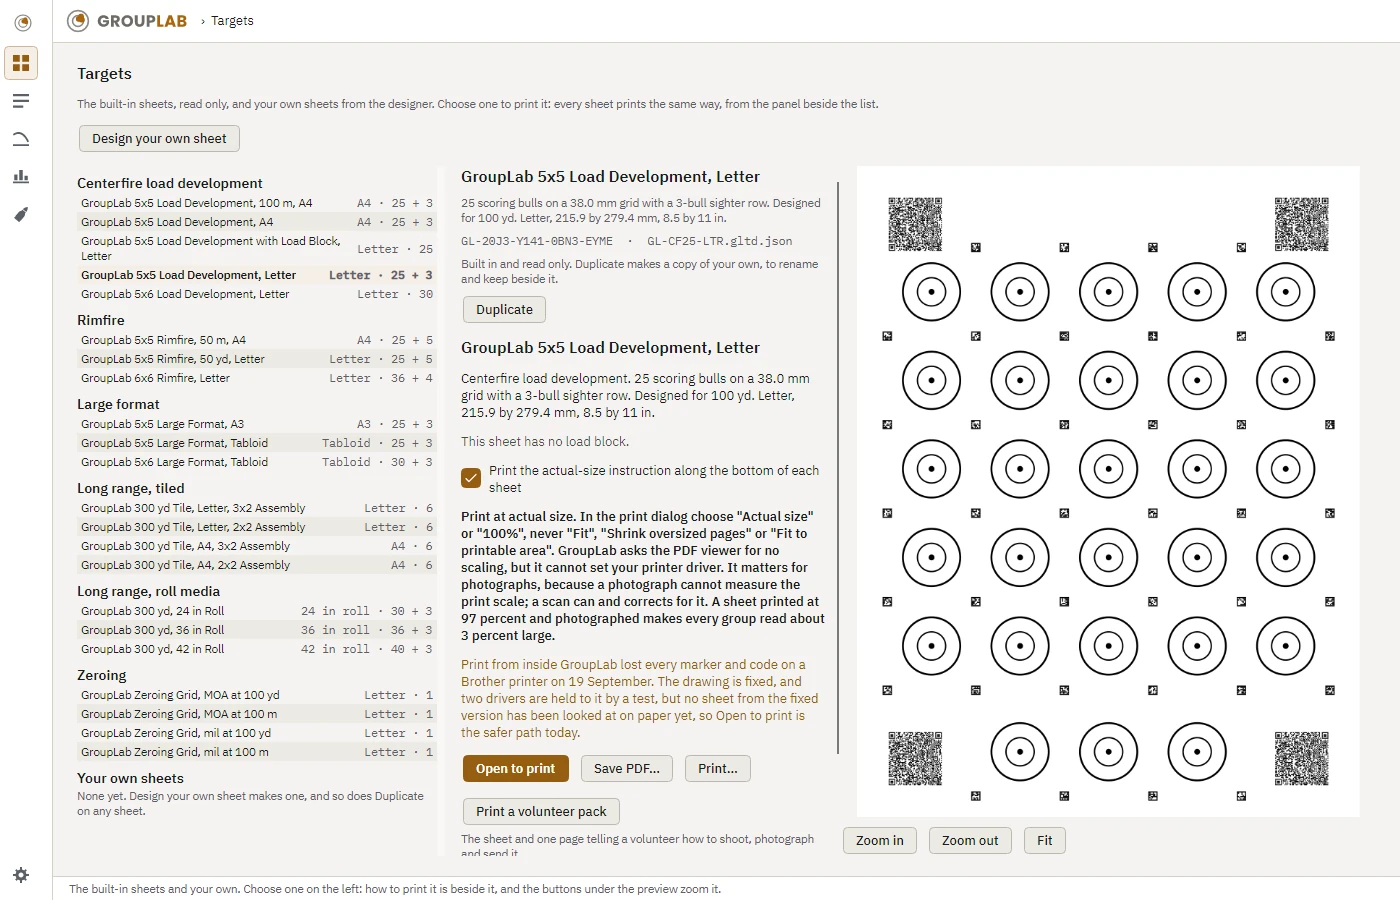Select GroupLab 5x6 Large Format, Tabloid
This screenshot has height=900, width=1400.
click(x=257, y=462)
